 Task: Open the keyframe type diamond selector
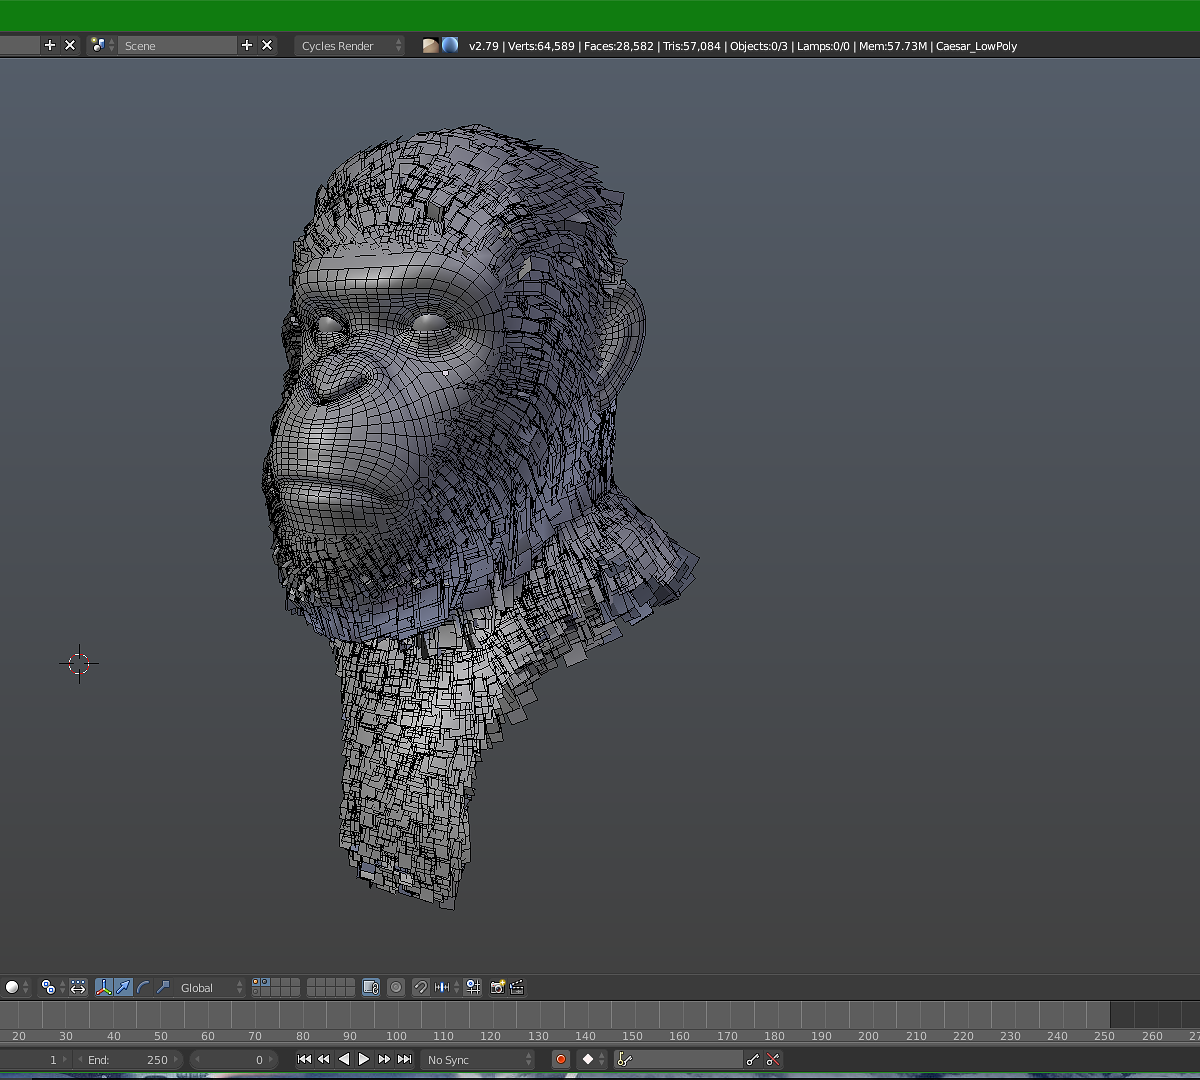[593, 1059]
